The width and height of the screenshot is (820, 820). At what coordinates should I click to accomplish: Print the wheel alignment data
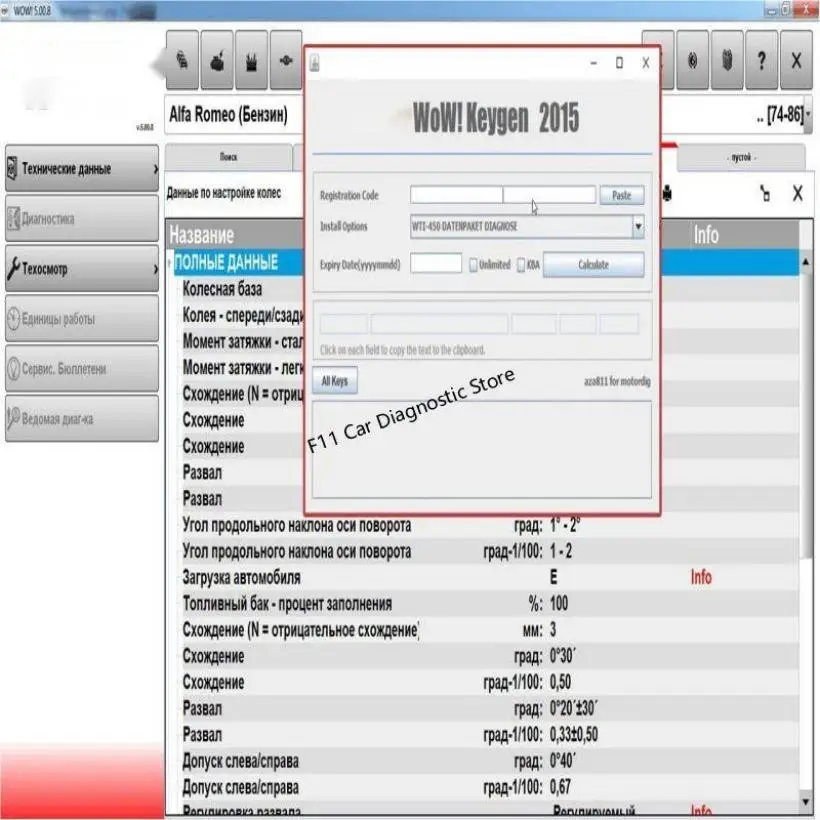tap(667, 194)
